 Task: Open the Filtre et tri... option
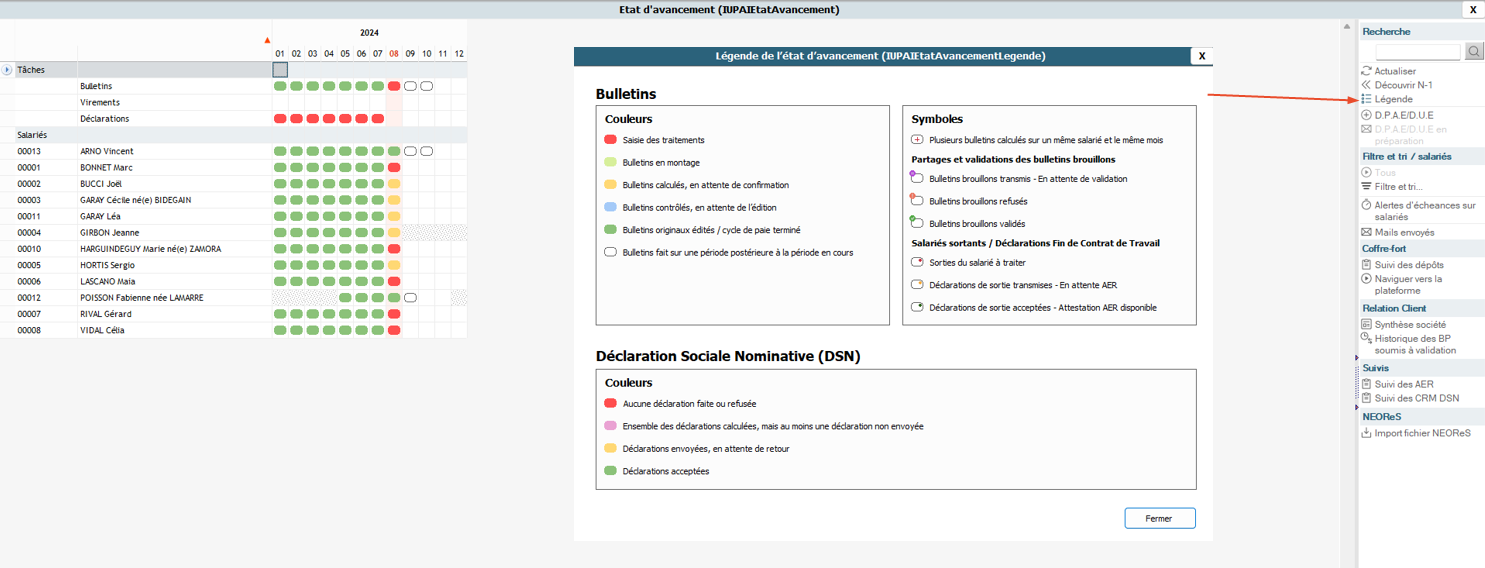click(x=1398, y=187)
